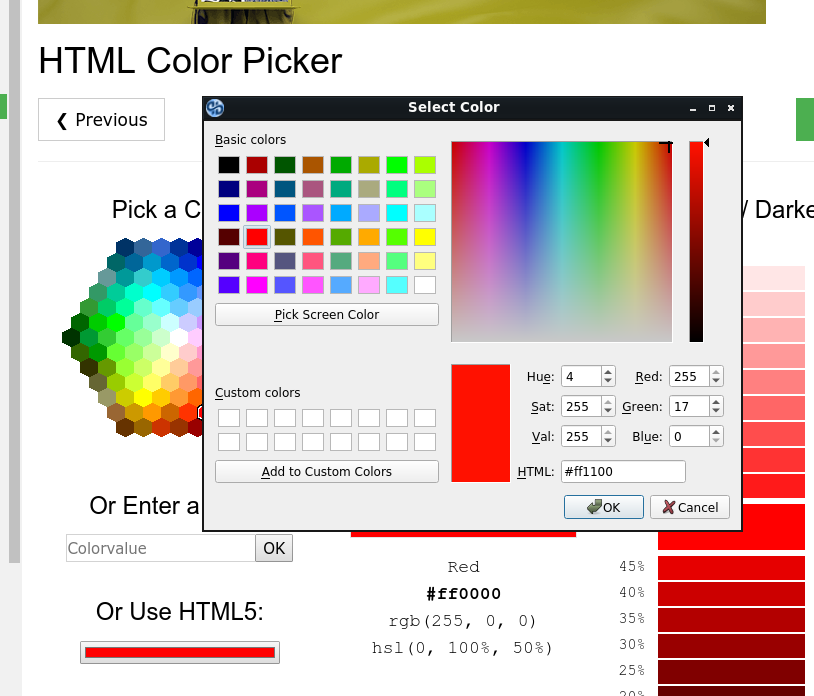Select an empty Custom colors slot
The width and height of the screenshot is (814, 696).
point(228,417)
